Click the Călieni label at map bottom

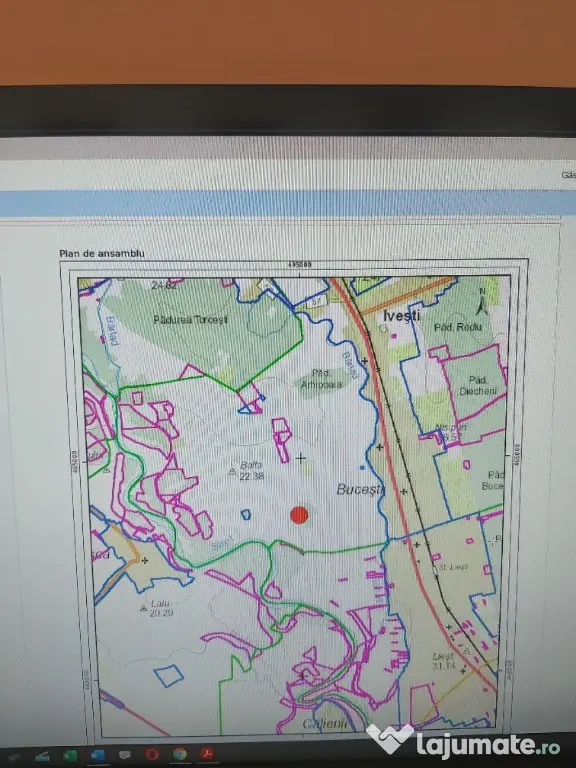[x=325, y=723]
